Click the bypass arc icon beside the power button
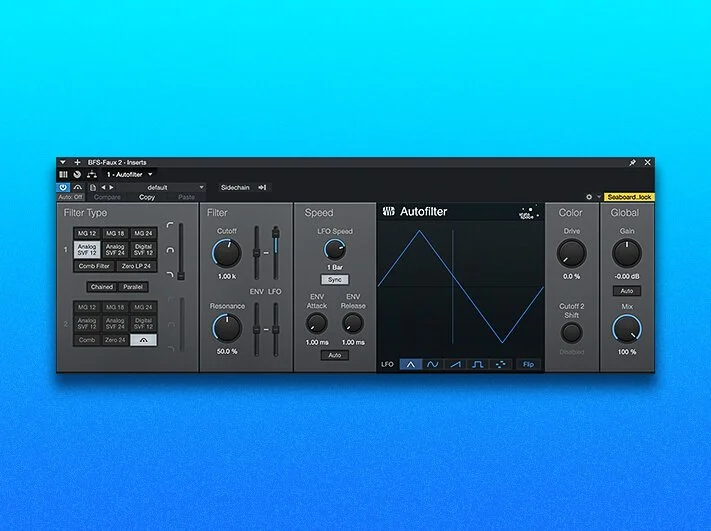The image size is (711, 531). 78,187
